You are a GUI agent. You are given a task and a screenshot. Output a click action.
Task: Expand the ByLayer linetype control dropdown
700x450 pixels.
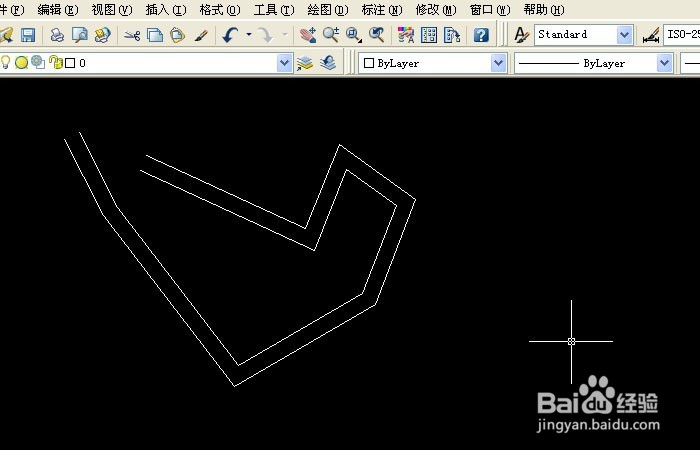click(665, 63)
